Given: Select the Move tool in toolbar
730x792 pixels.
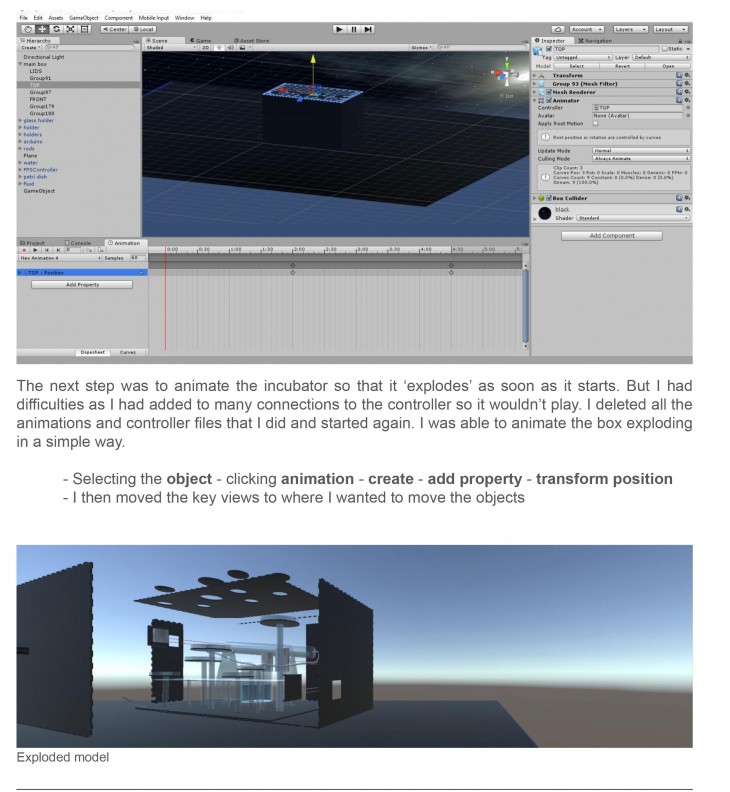Looking at the screenshot, I should (41, 29).
